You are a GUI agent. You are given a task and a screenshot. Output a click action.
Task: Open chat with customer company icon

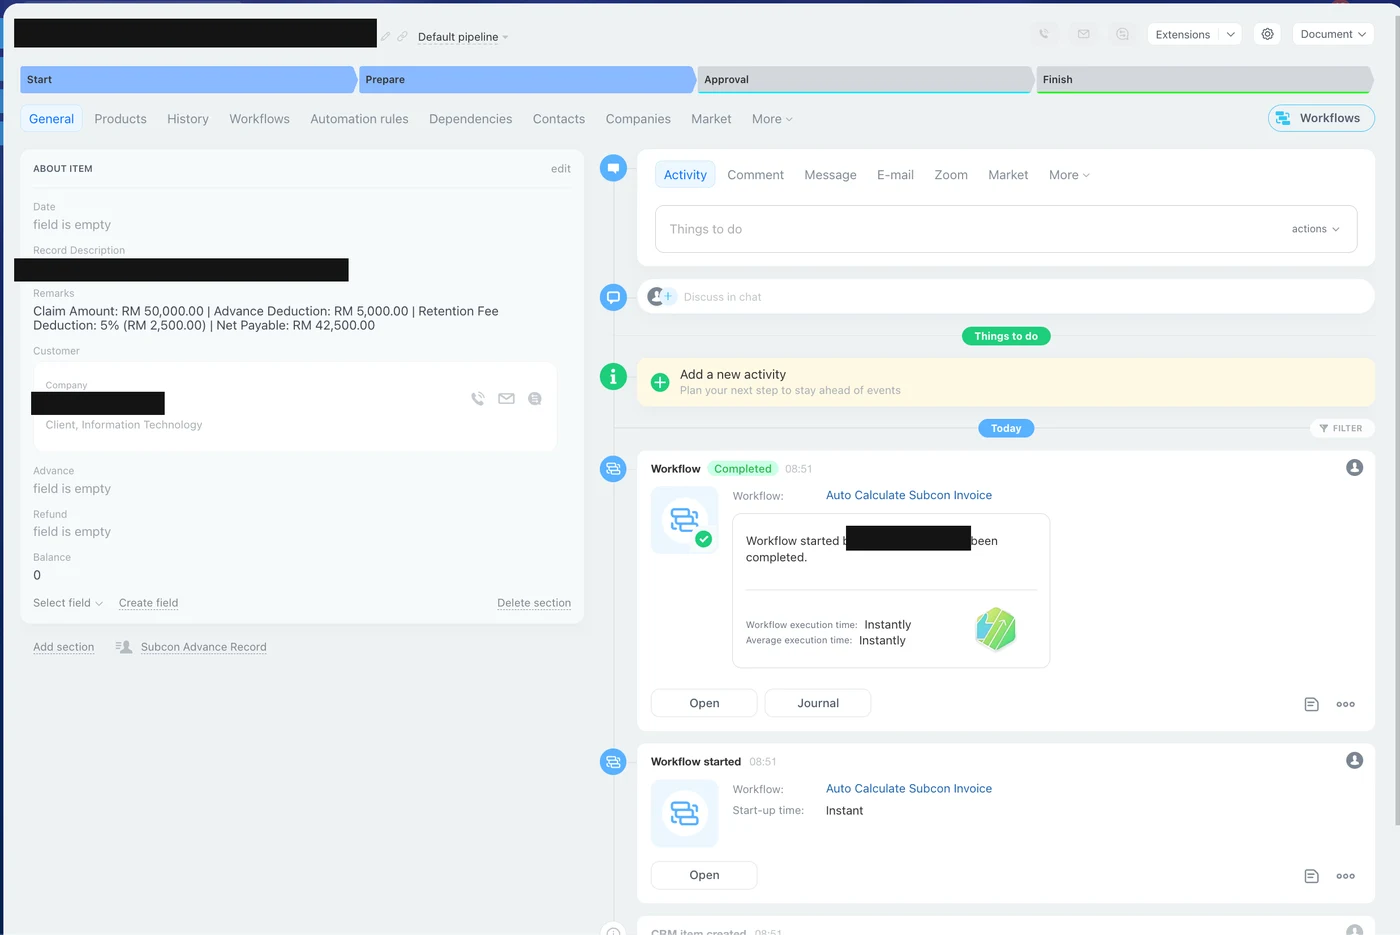535,399
